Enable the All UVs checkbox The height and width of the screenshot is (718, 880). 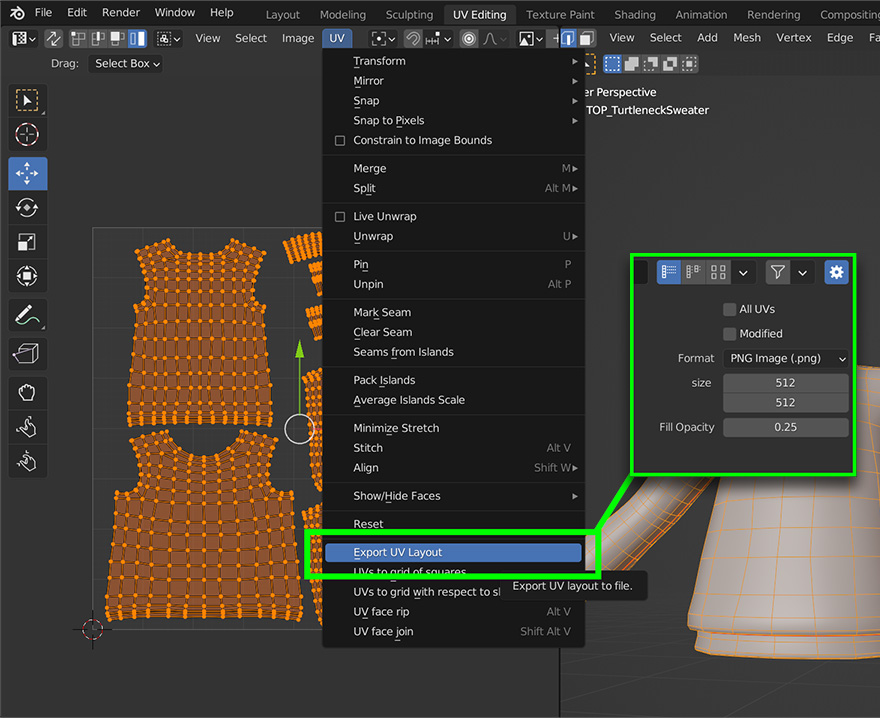[x=730, y=310]
